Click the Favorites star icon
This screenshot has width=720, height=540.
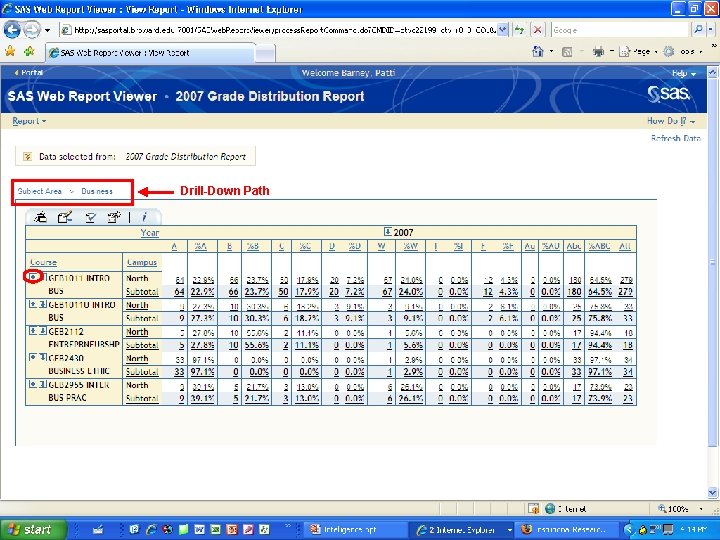[10, 51]
